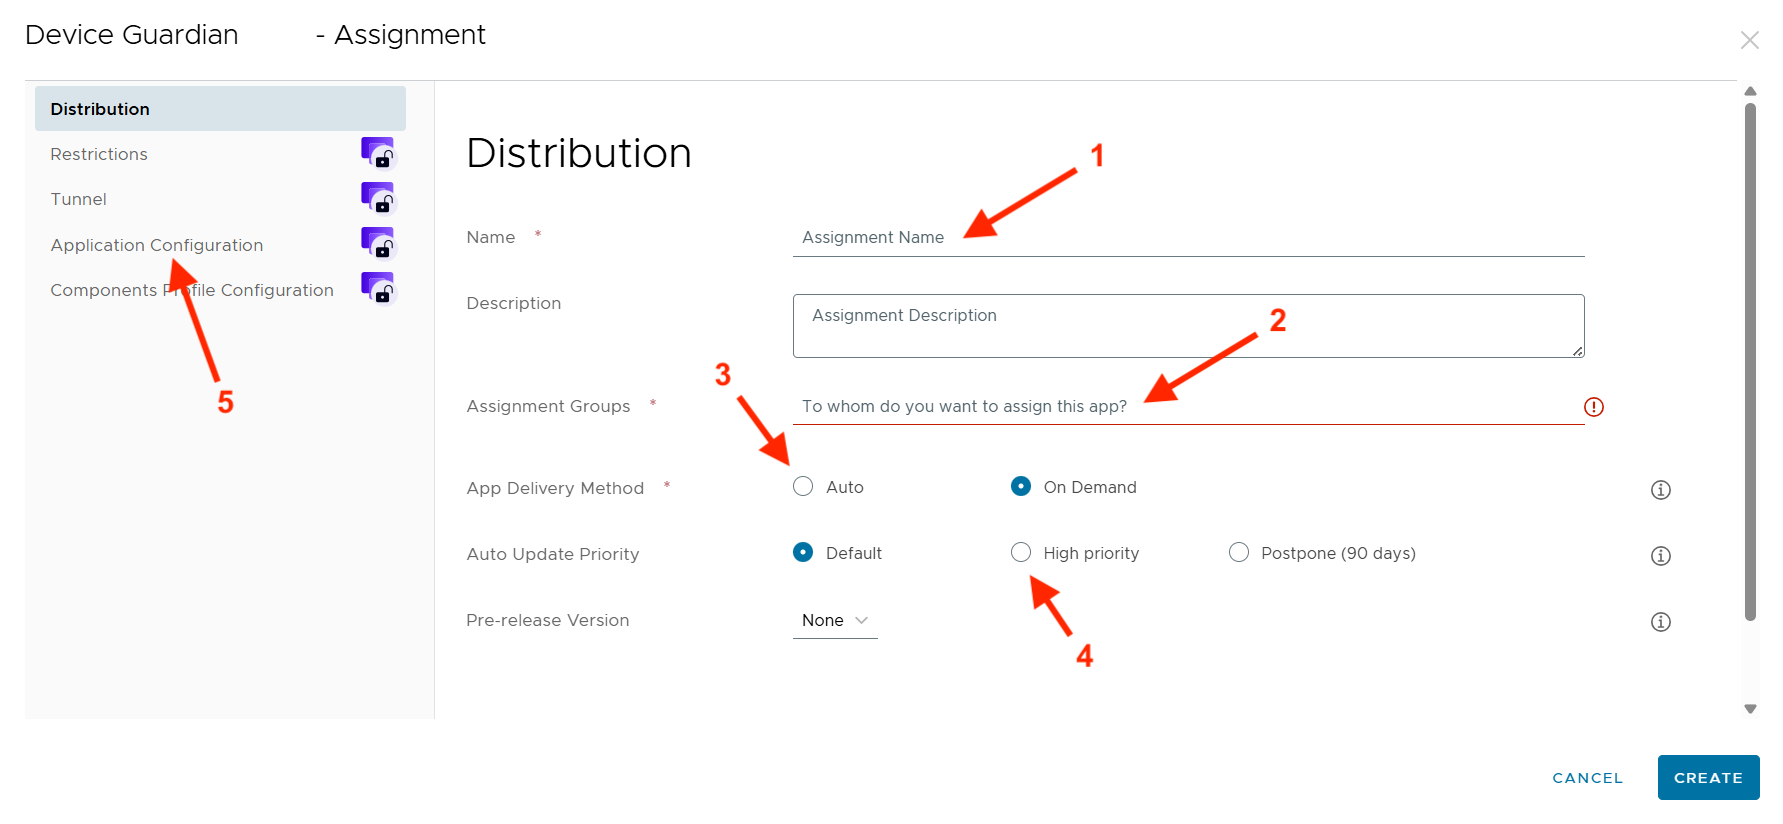Click the Assignment Name input field
The image size is (1783, 824).
point(1188,238)
